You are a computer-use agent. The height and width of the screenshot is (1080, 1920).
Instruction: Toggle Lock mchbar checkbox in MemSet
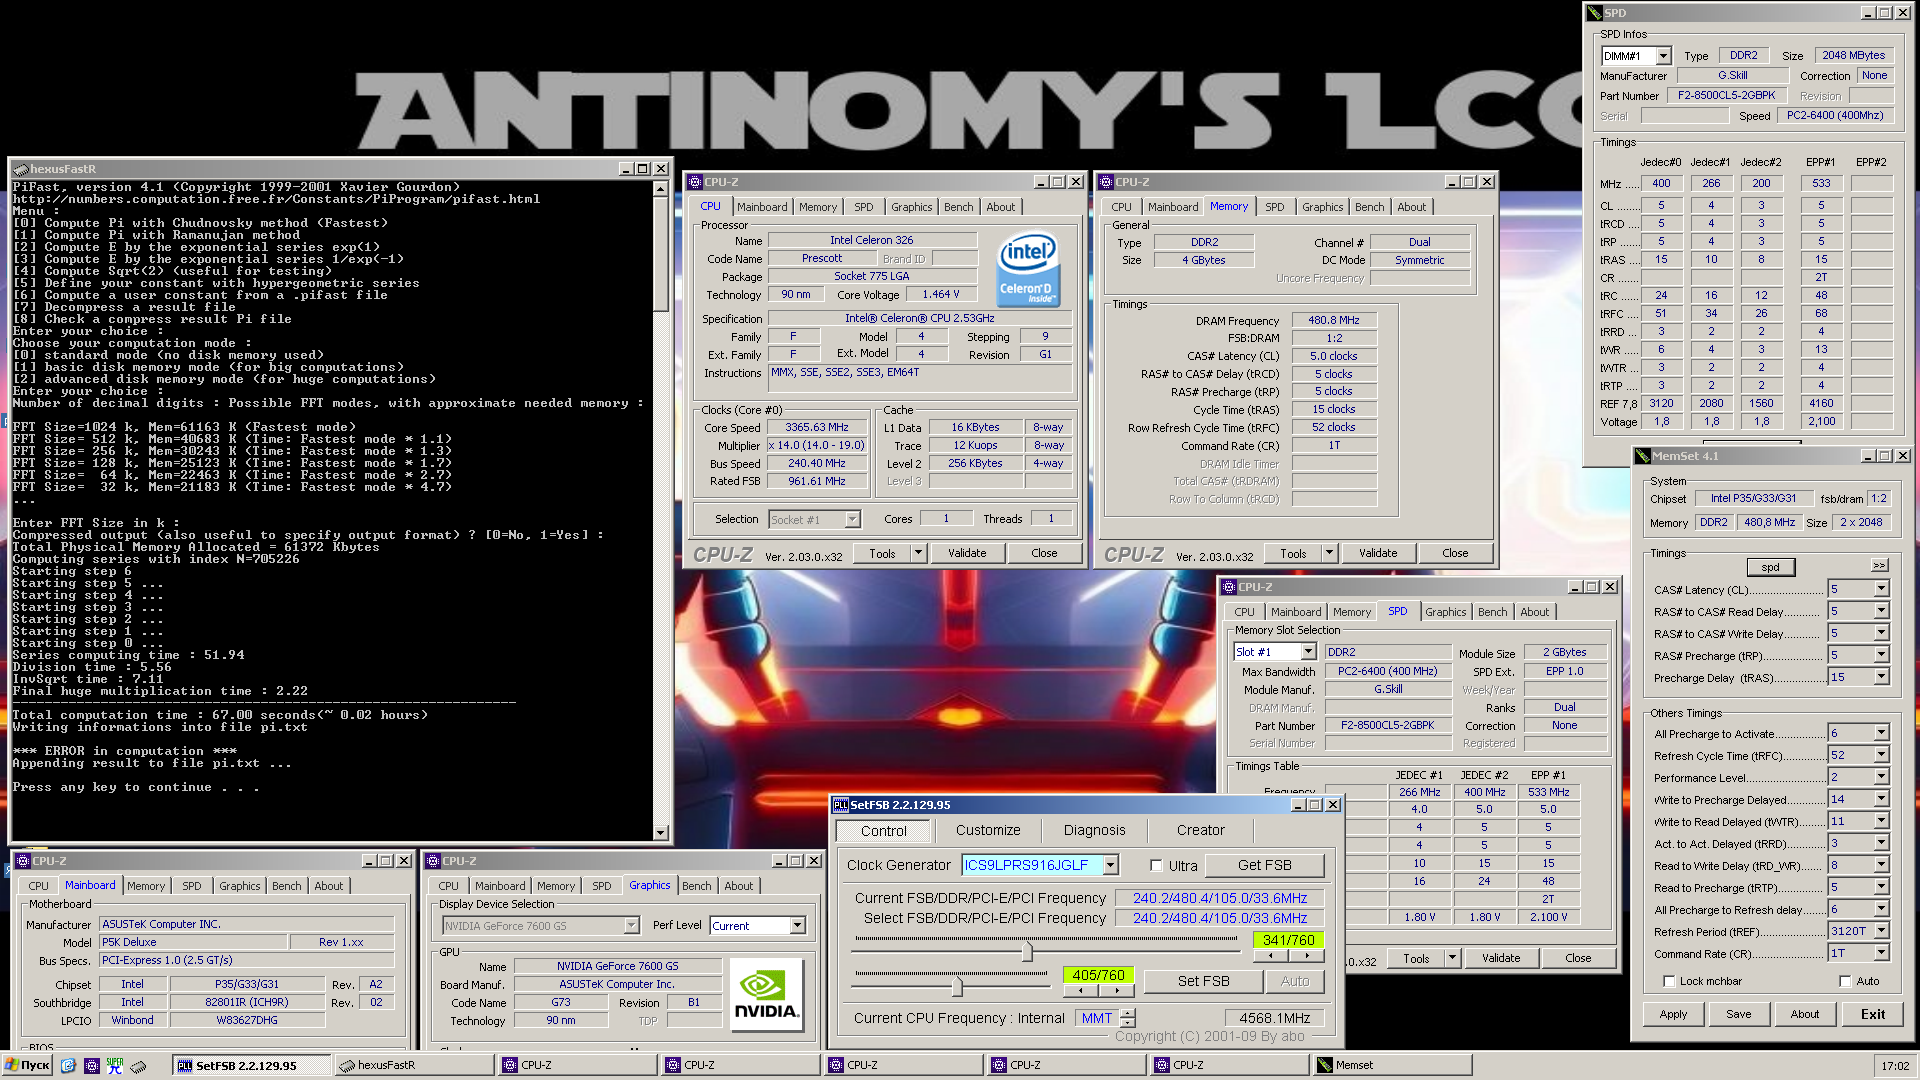1669,982
